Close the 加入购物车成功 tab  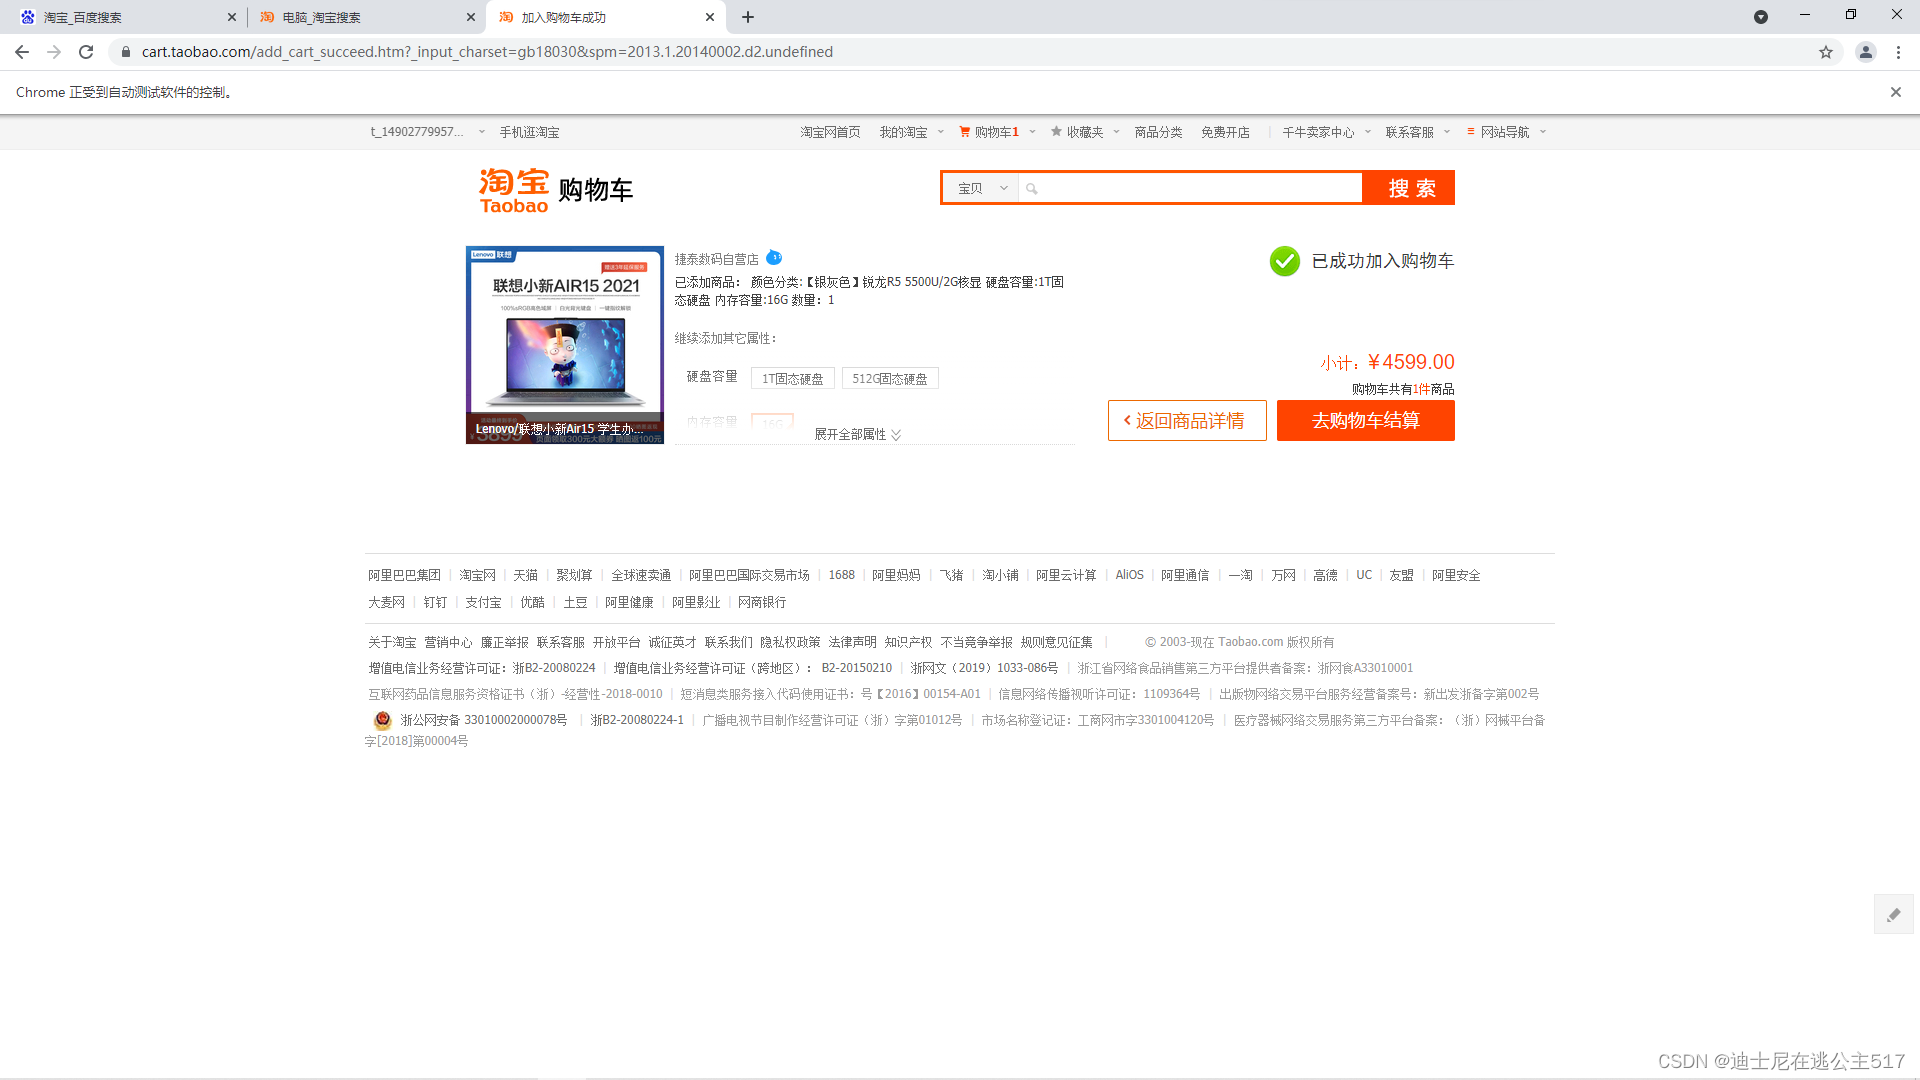point(710,17)
